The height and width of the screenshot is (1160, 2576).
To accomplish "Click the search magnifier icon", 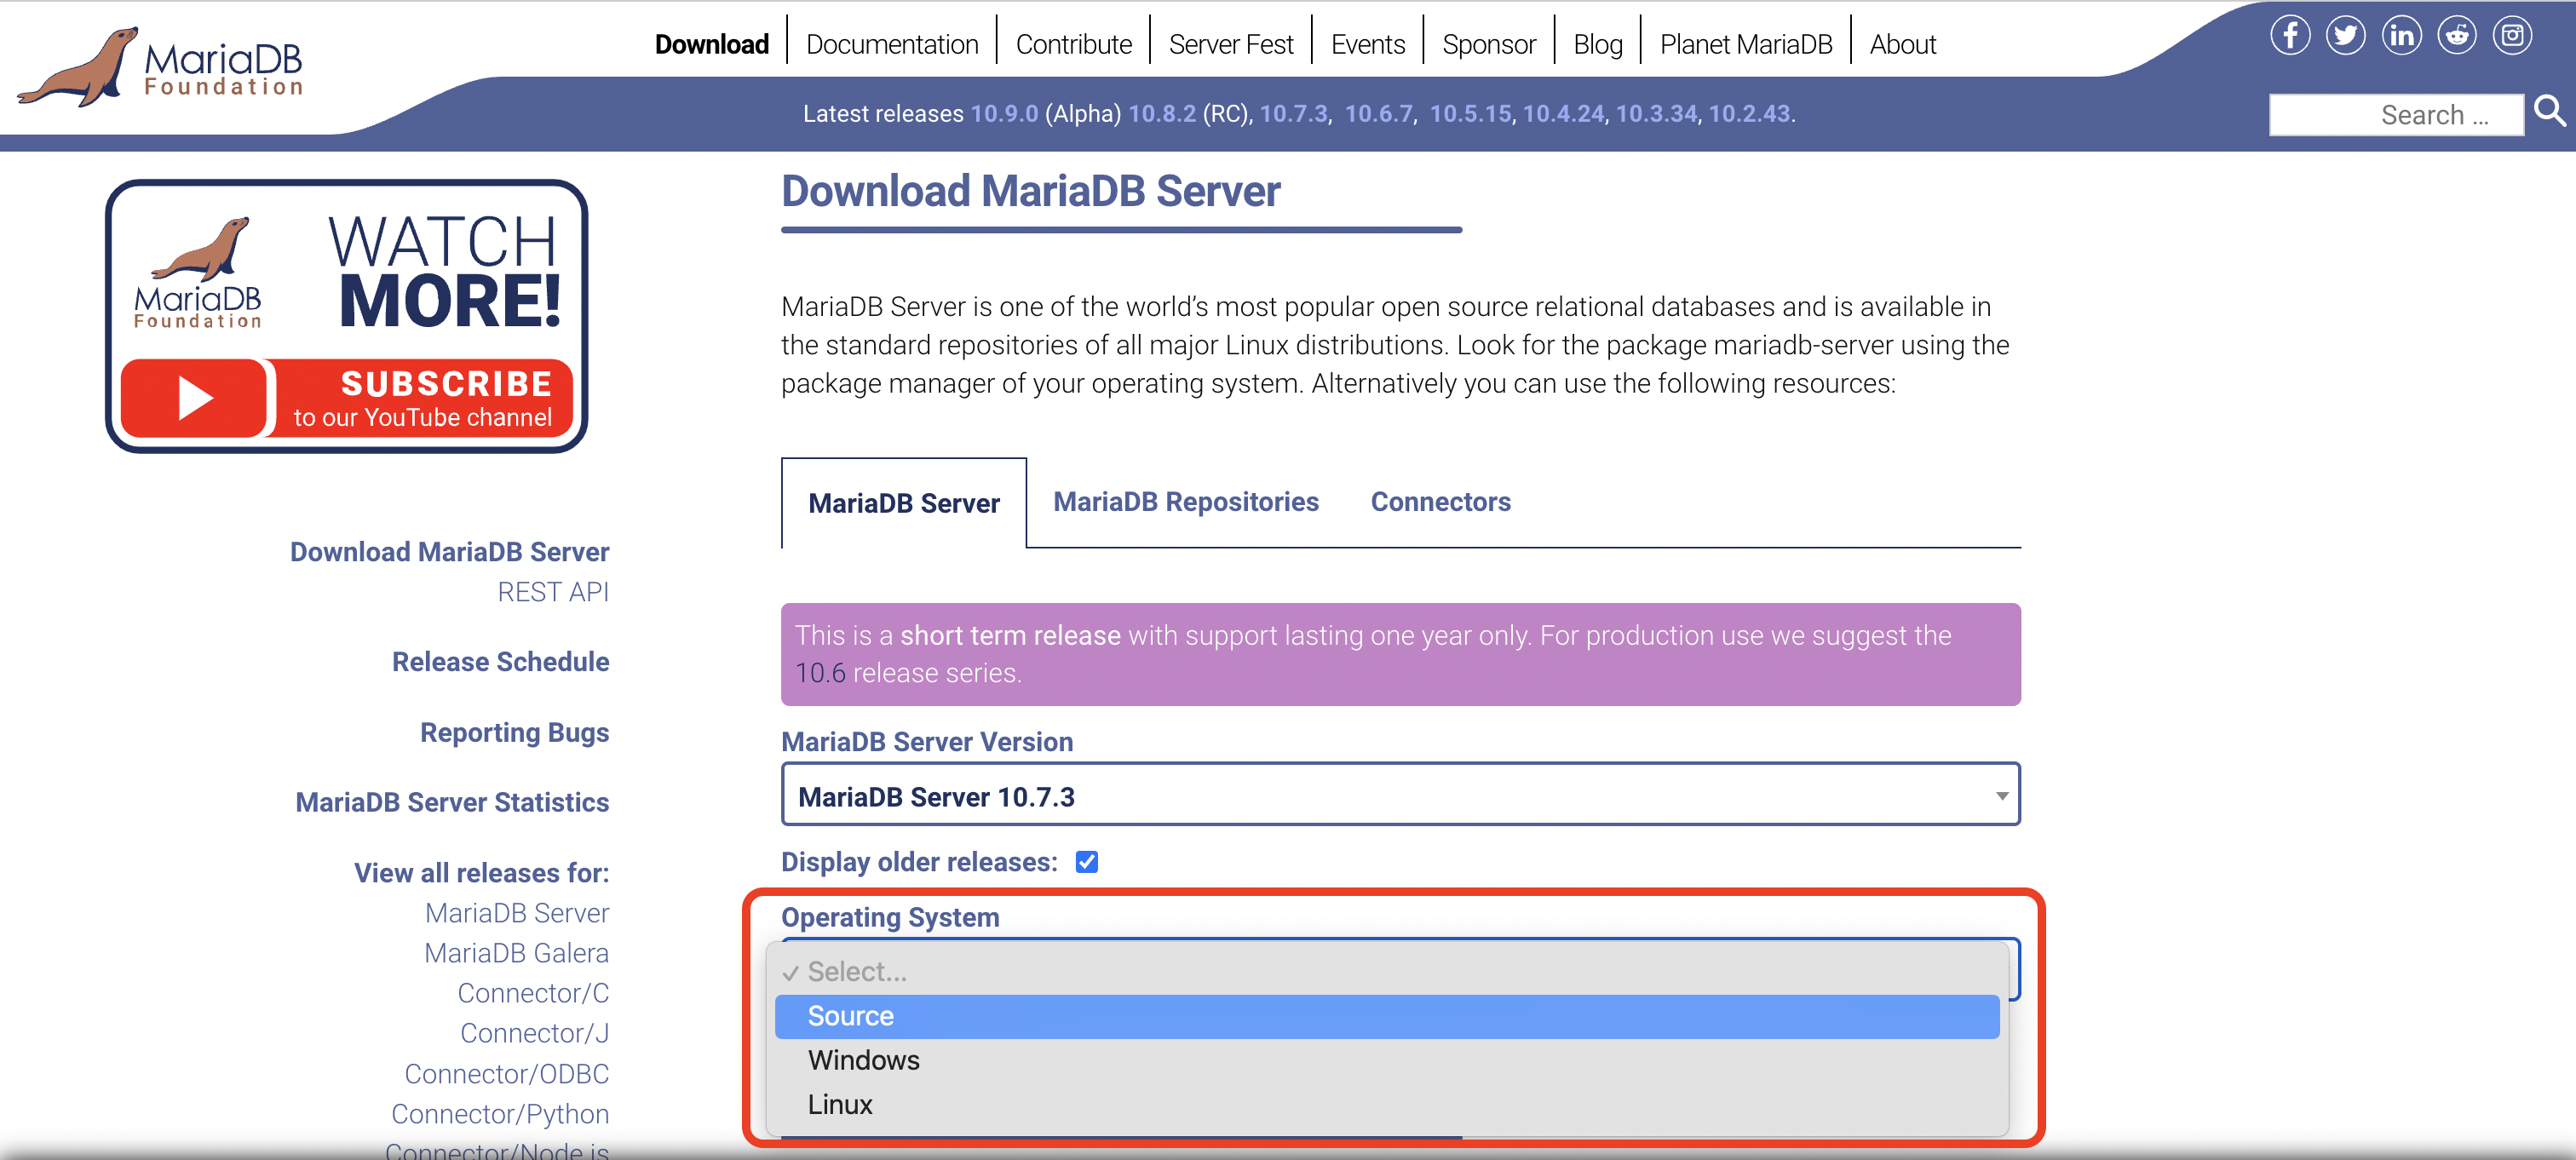I will coord(2549,111).
